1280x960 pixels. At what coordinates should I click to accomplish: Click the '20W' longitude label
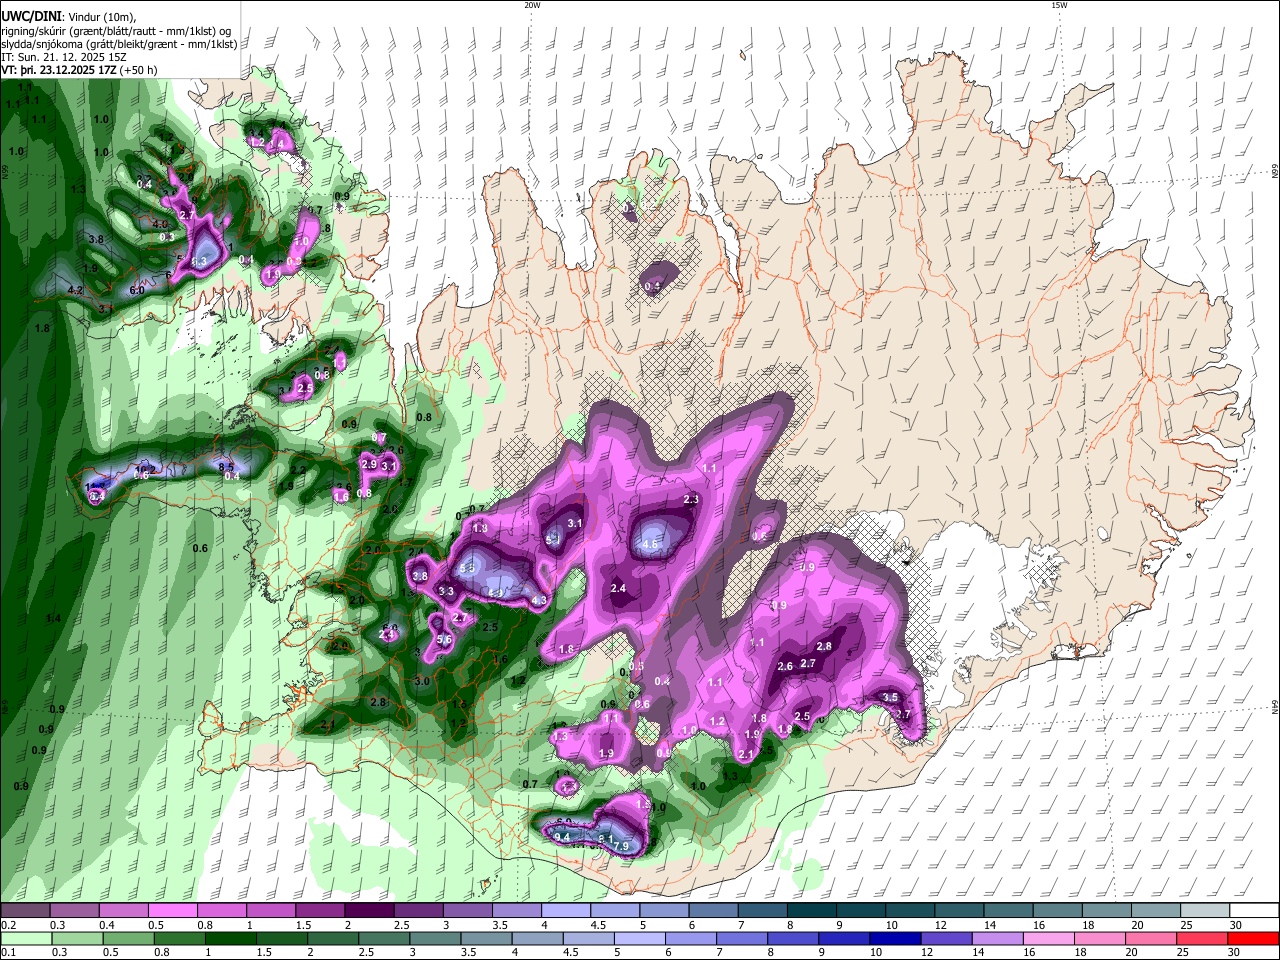coord(532,5)
